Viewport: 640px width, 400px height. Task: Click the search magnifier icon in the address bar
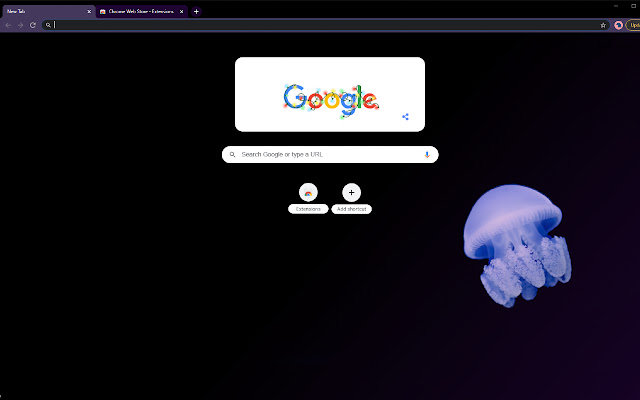48,25
